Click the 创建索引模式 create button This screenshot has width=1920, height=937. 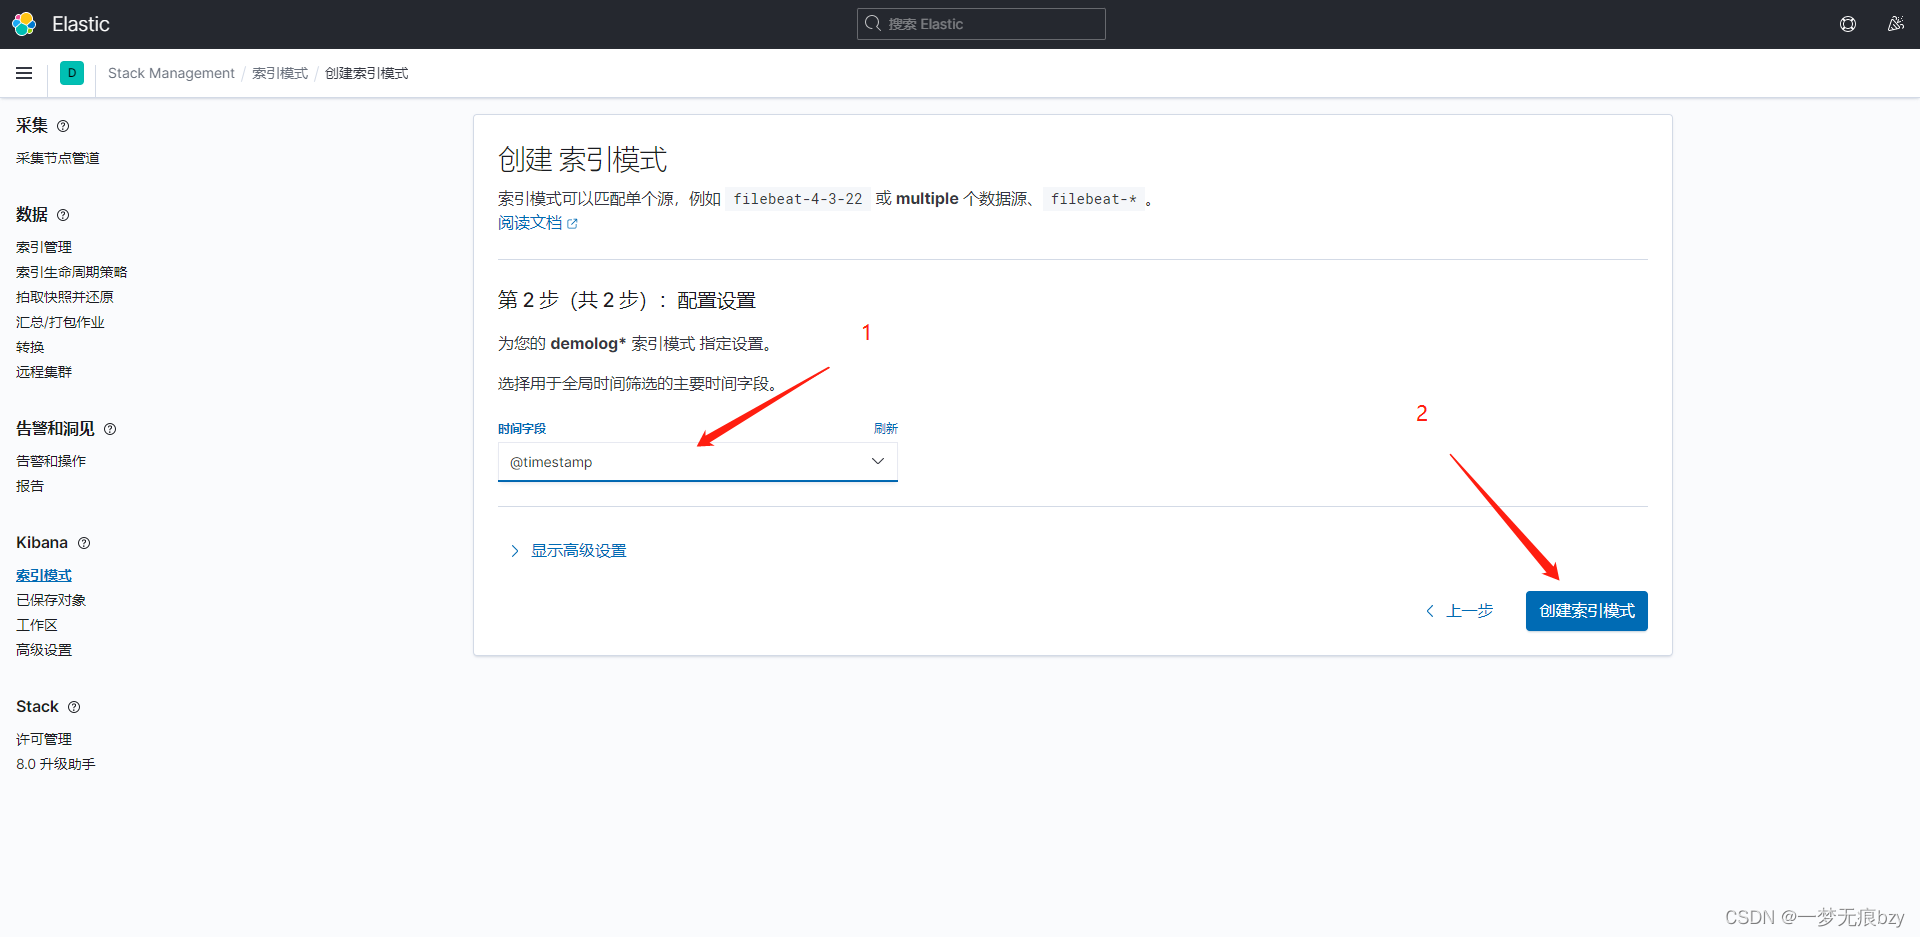tap(1586, 611)
